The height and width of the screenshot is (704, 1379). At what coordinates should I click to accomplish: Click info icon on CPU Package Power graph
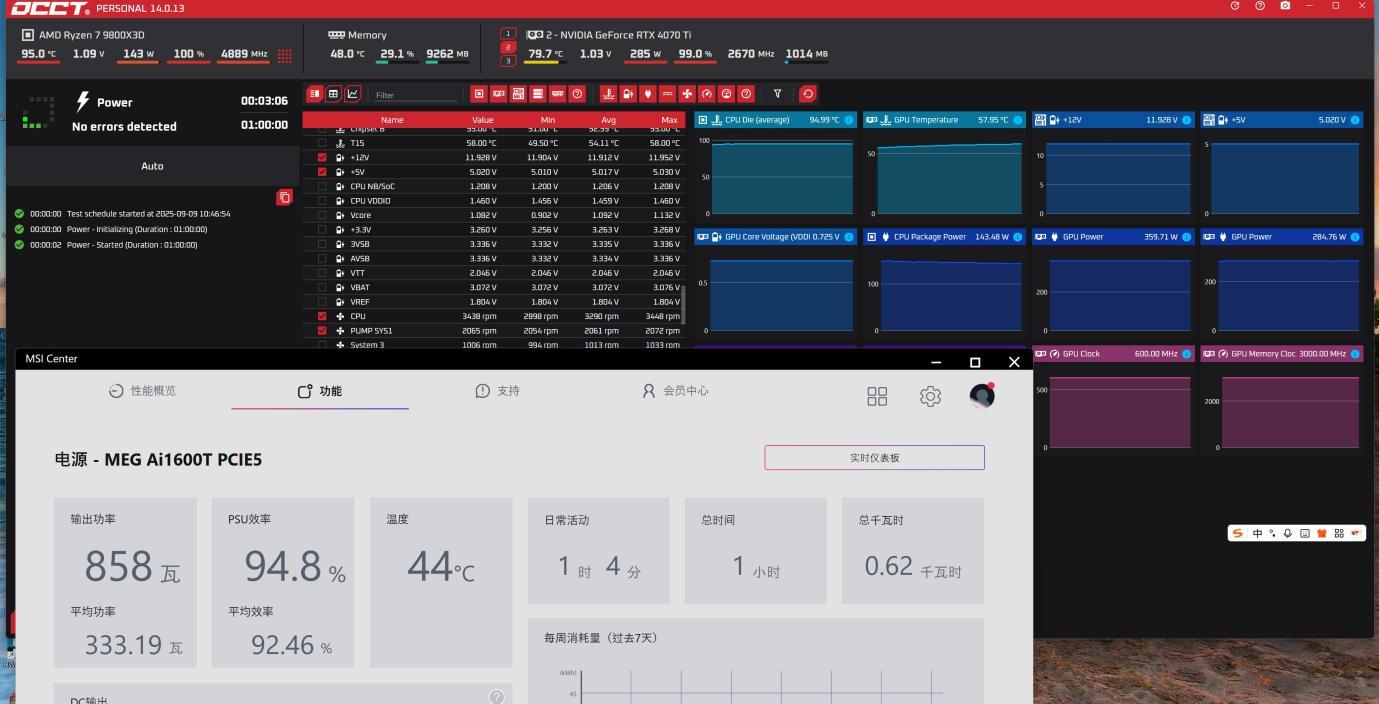click(x=1018, y=237)
